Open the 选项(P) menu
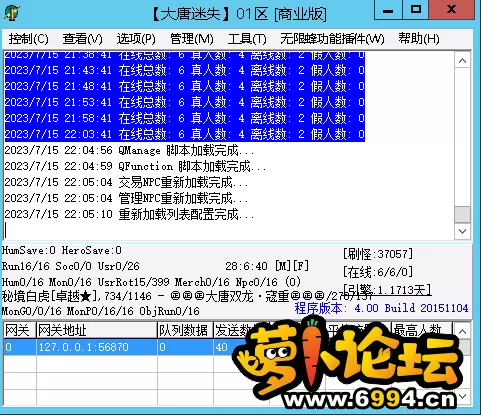481x416 pixels. point(136,39)
